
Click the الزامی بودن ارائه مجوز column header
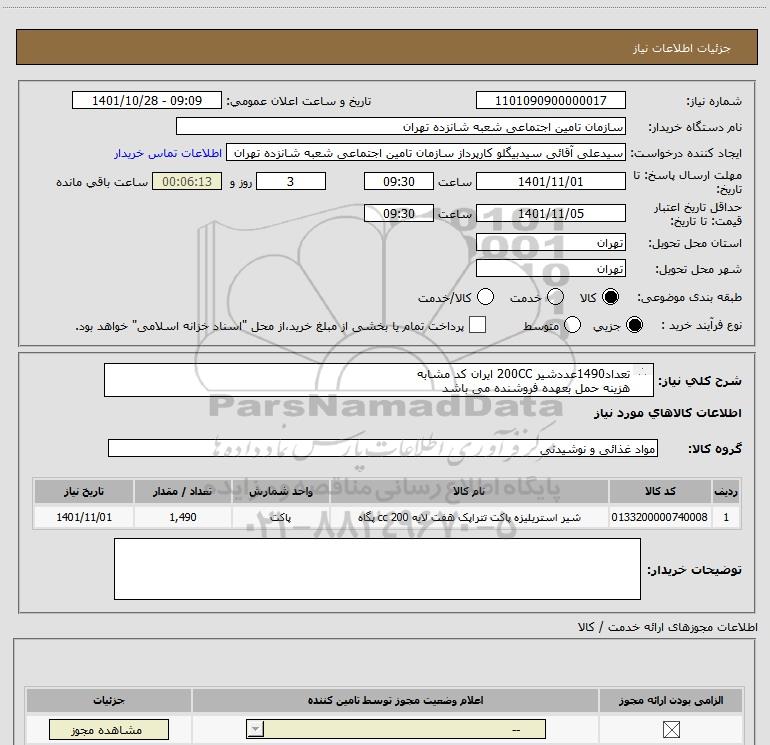[671, 700]
